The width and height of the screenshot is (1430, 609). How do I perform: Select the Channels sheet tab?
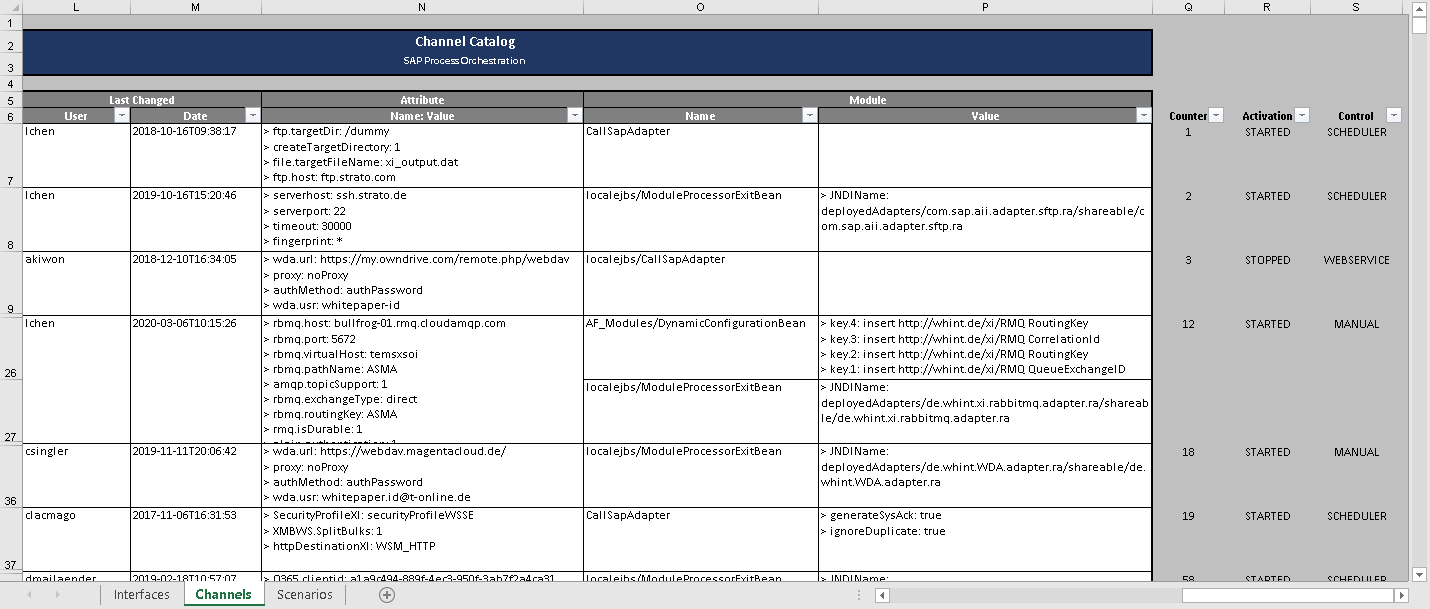[x=224, y=595]
